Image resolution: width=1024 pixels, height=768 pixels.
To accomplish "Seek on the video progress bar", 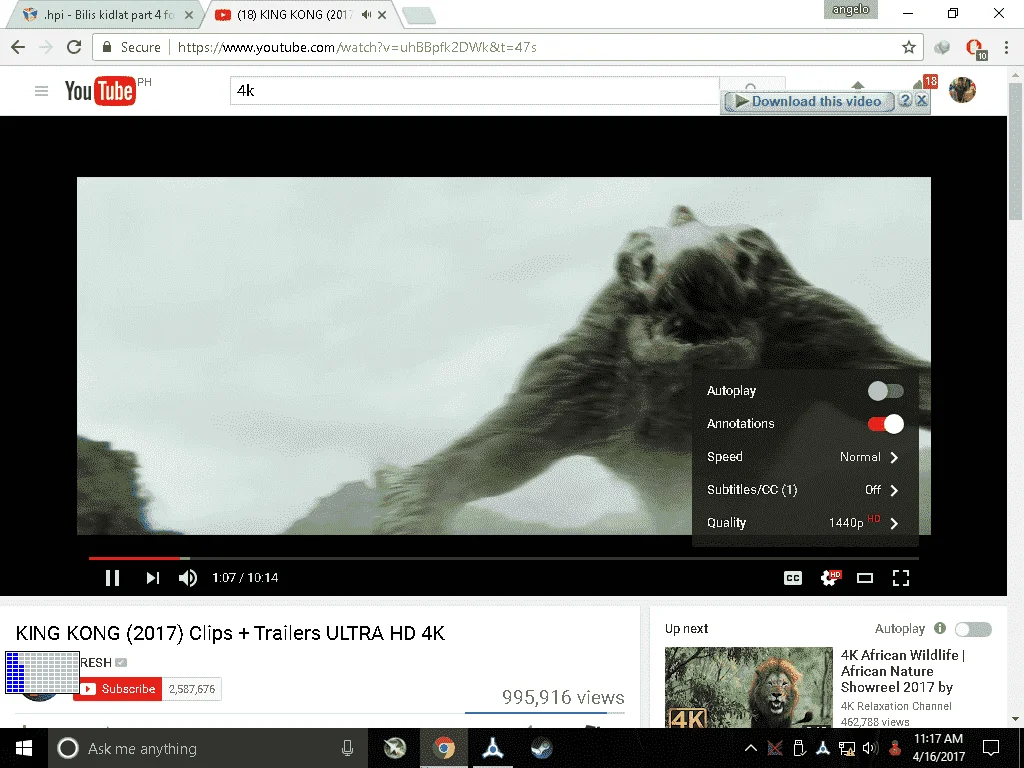I will pos(504,558).
